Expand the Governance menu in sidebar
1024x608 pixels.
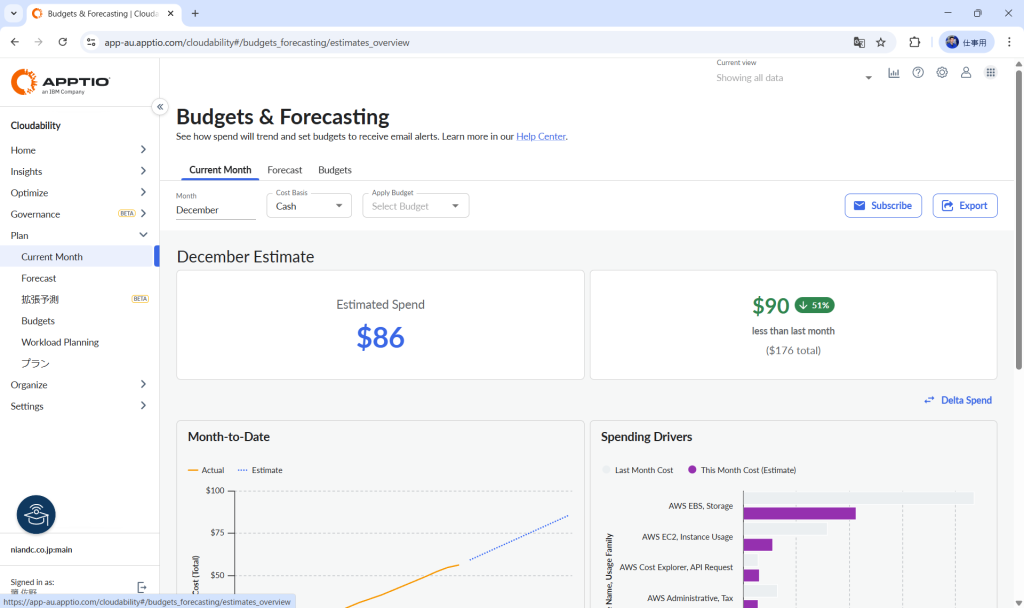pos(79,214)
